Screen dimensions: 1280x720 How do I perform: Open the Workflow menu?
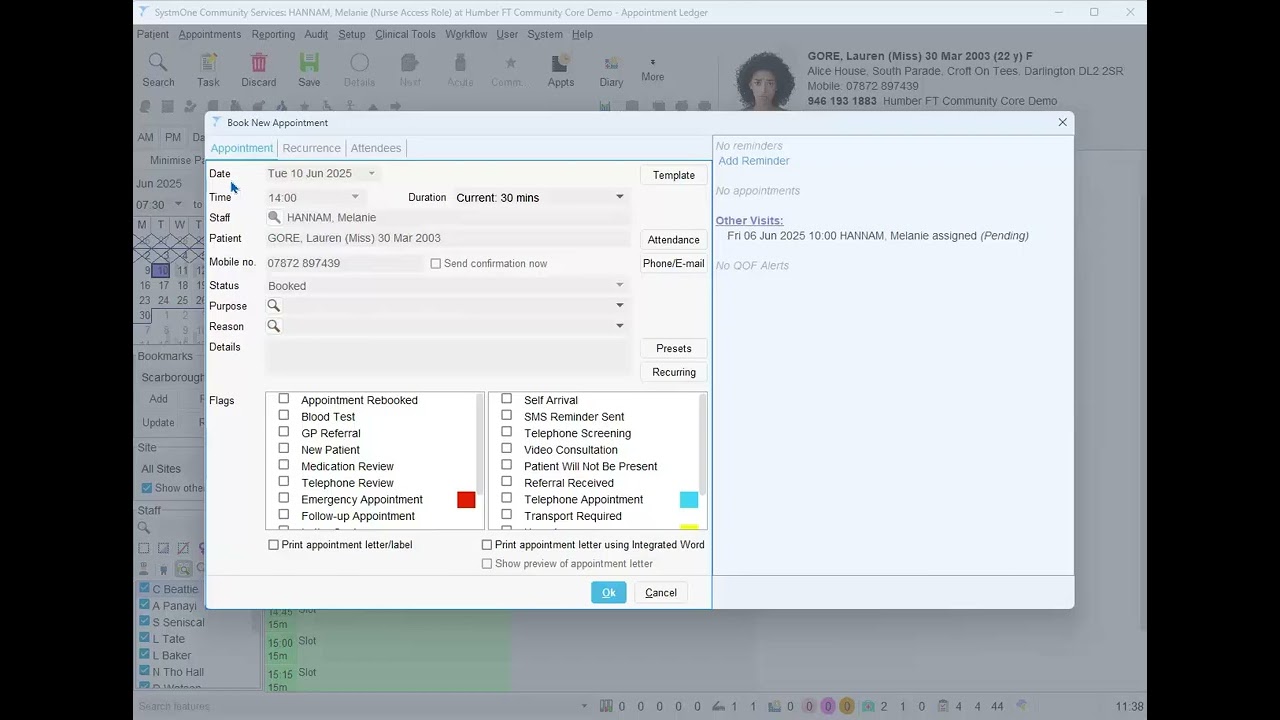[466, 34]
